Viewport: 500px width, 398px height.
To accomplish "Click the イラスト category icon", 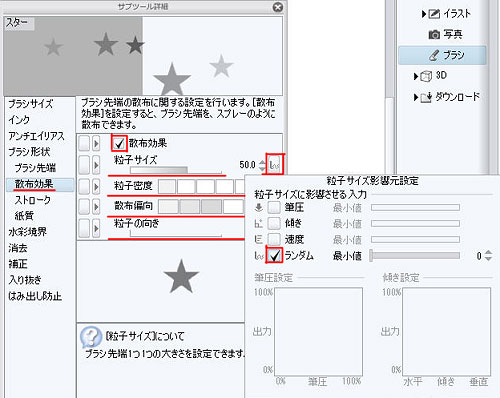I will [434, 14].
